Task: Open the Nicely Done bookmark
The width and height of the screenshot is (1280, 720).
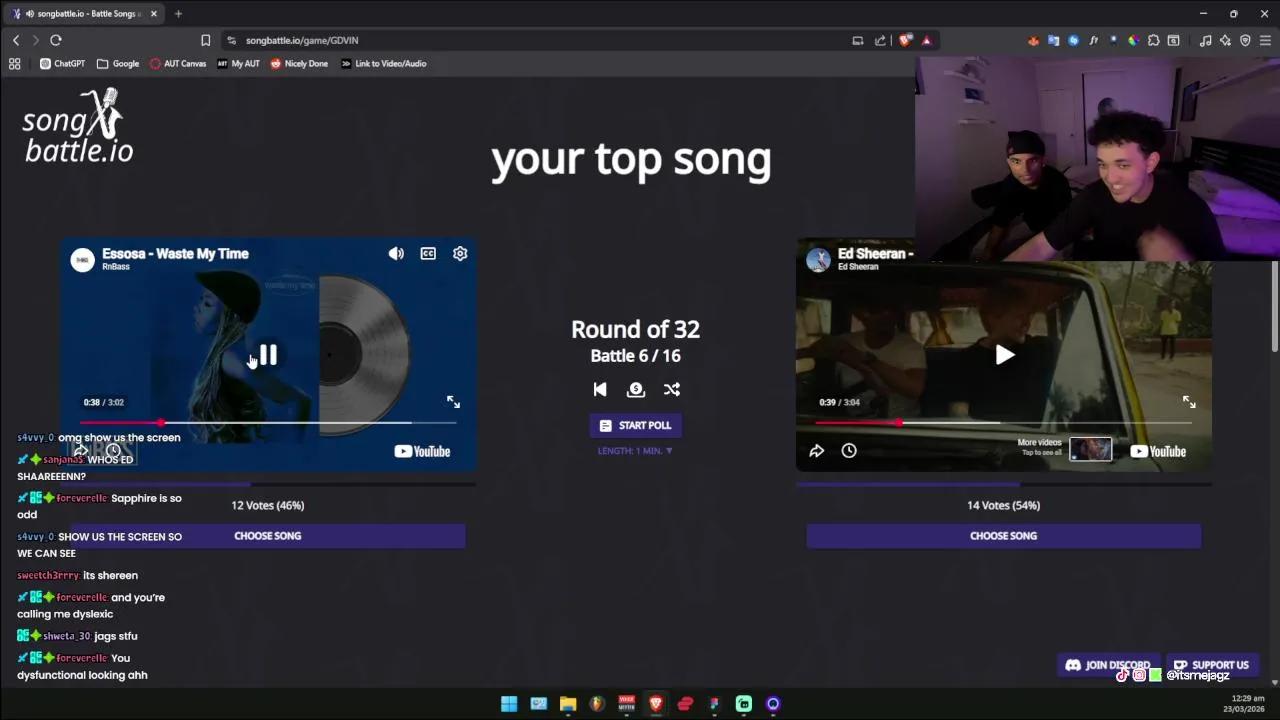Action: click(x=298, y=63)
